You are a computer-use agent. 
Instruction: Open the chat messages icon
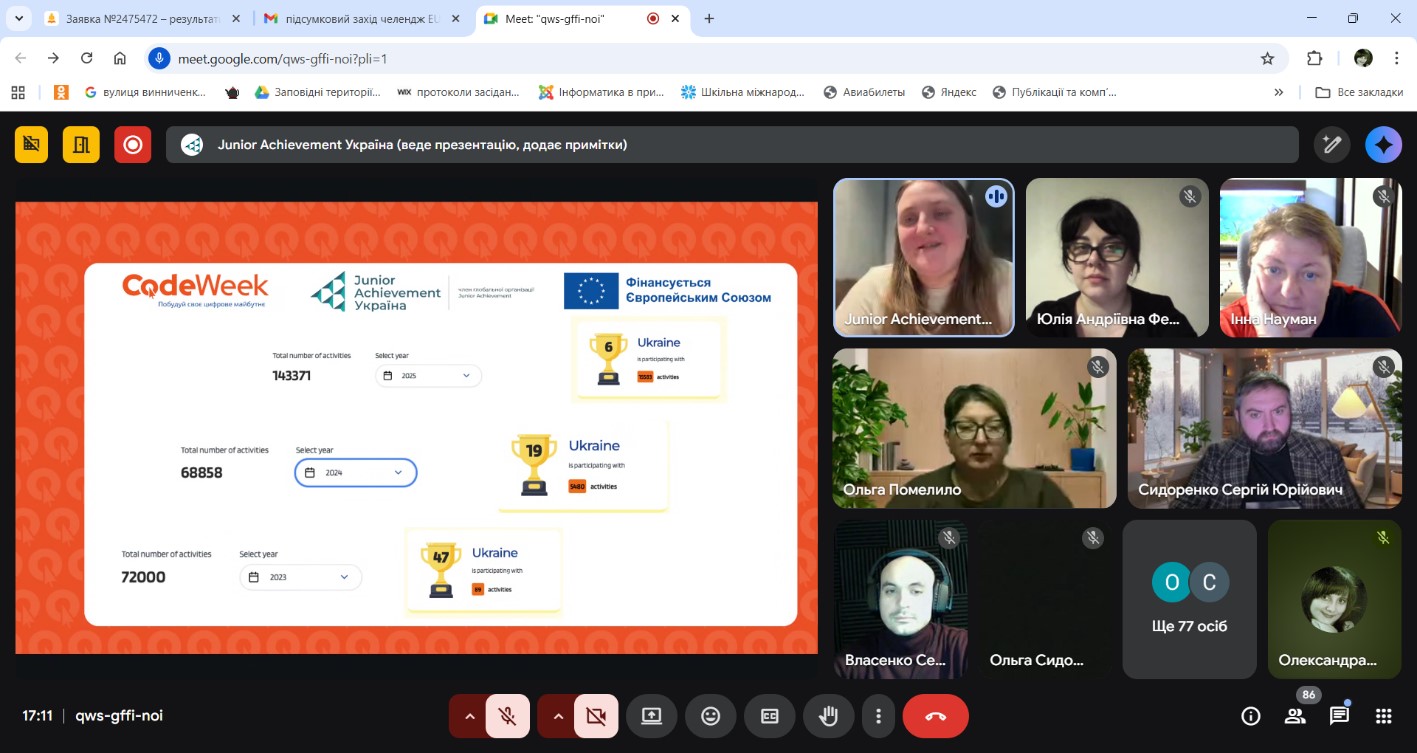[x=1339, y=716]
